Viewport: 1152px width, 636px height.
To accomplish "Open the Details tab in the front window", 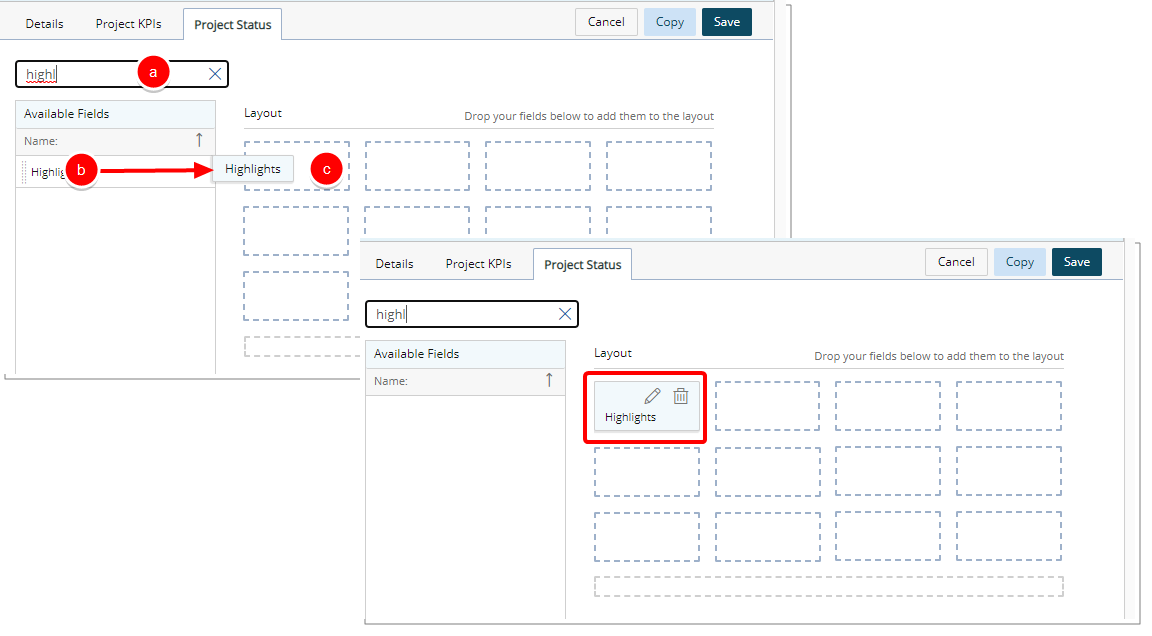I will coord(395,264).
